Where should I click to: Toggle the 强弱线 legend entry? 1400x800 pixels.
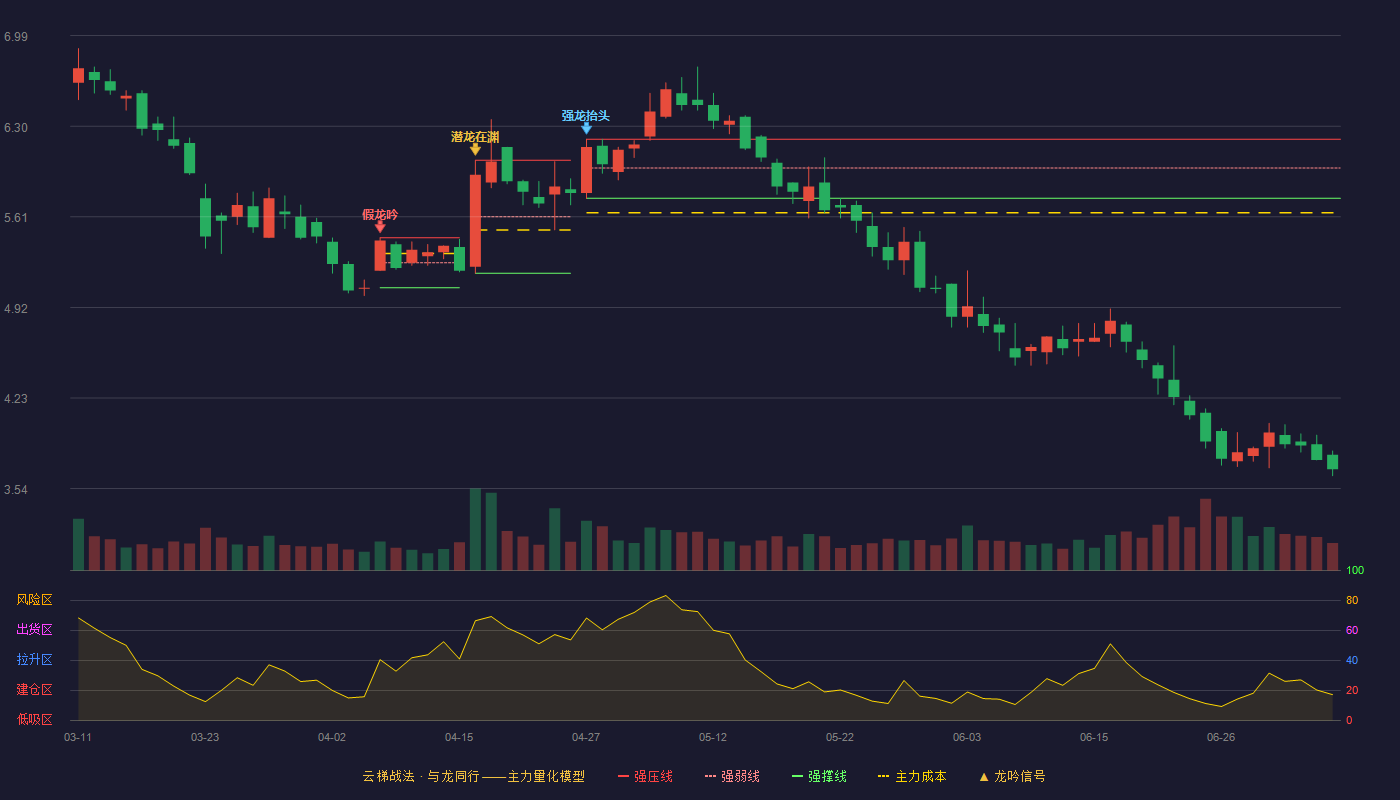coord(732,776)
